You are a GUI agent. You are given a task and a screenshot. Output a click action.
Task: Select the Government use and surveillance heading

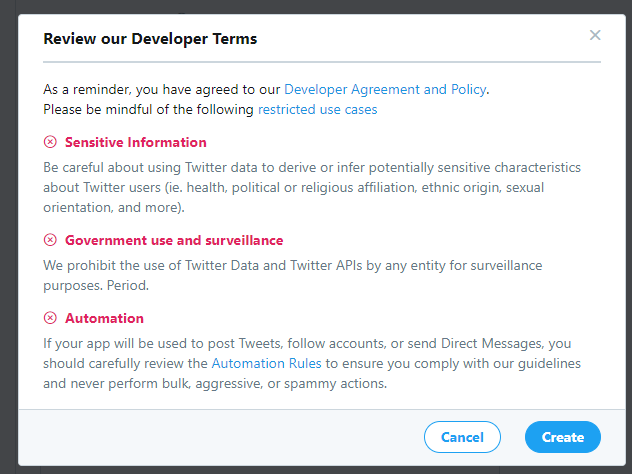(173, 240)
